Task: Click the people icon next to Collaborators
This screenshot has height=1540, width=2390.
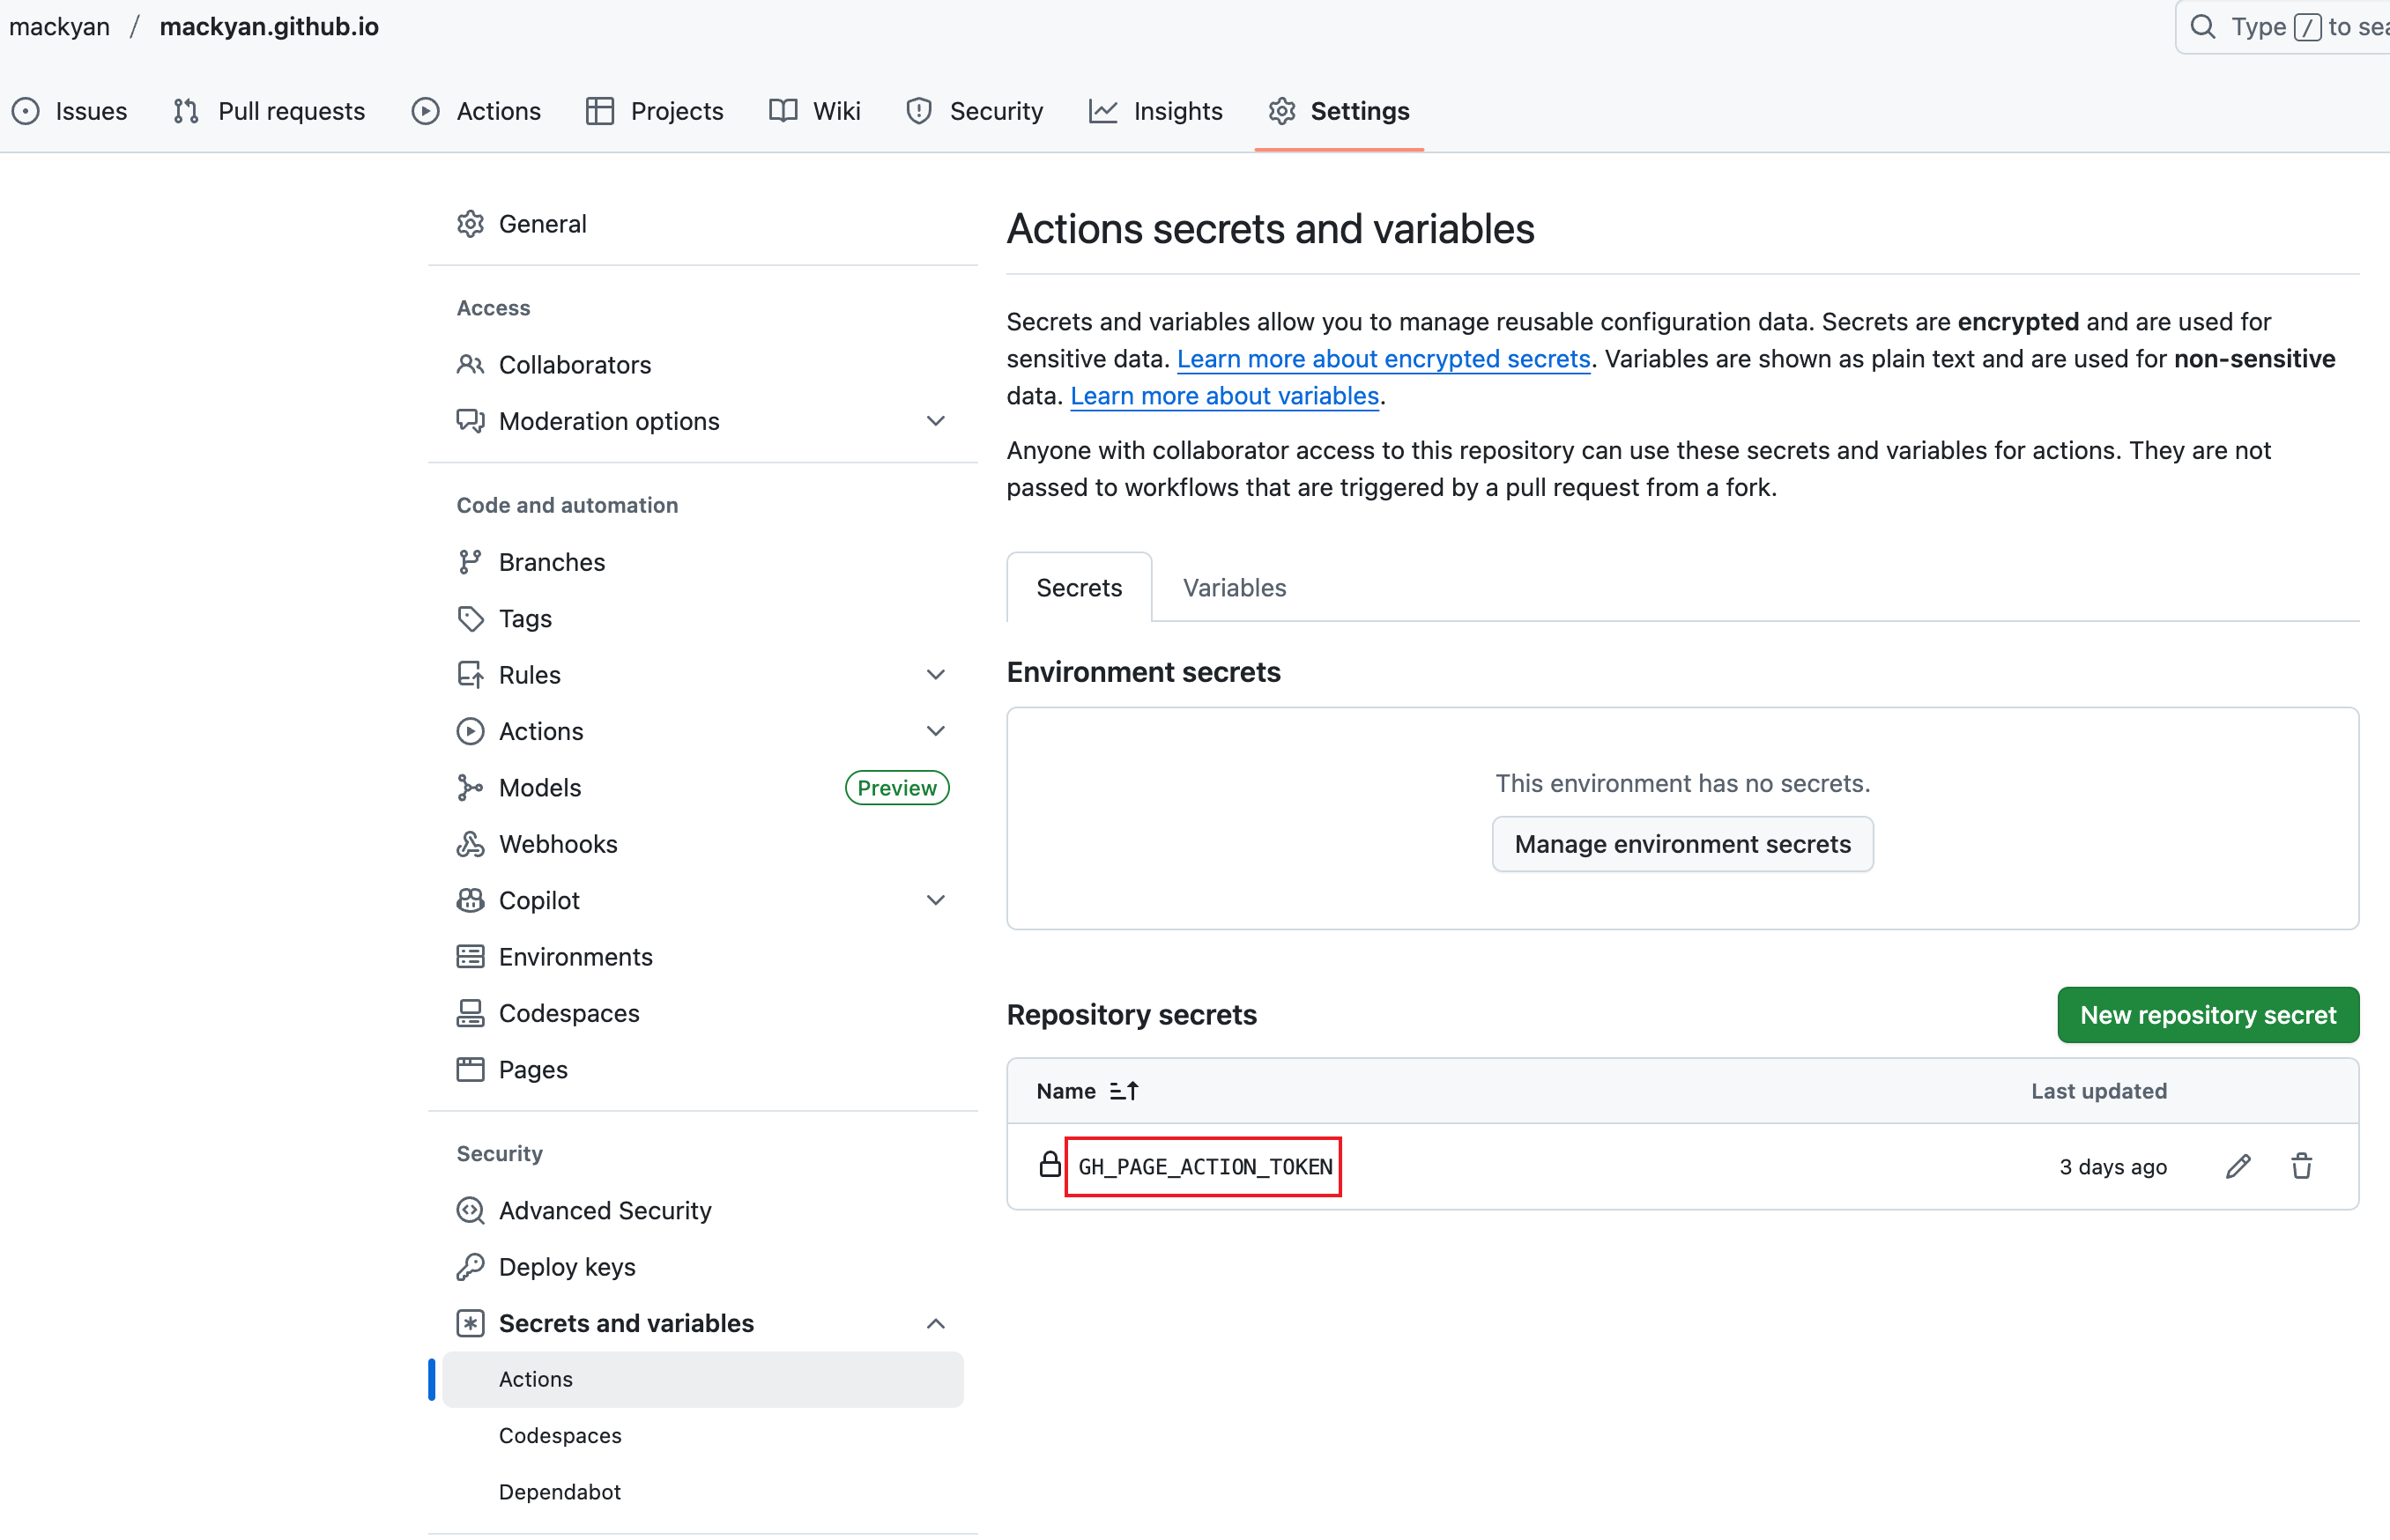Action: point(470,364)
